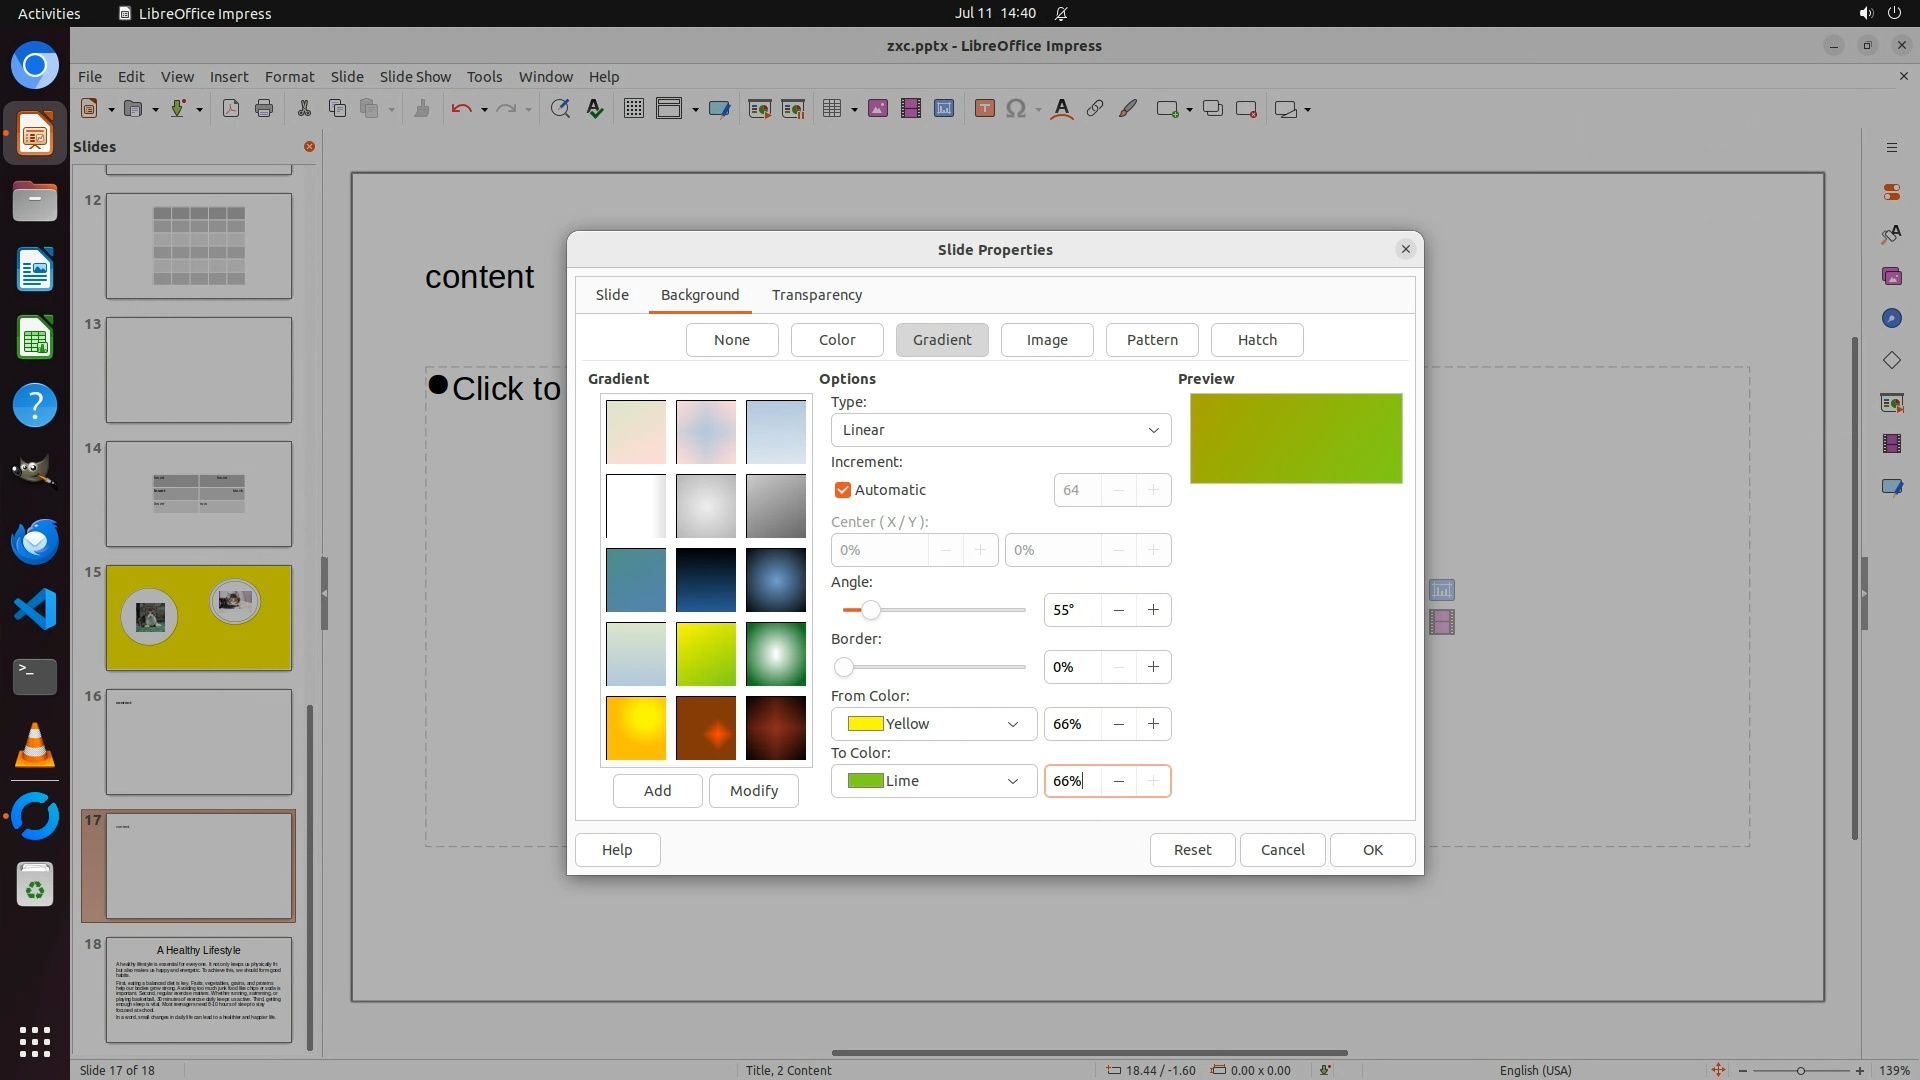The width and height of the screenshot is (1920, 1080).
Task: Click the Angle slider handle
Action: [x=871, y=610]
